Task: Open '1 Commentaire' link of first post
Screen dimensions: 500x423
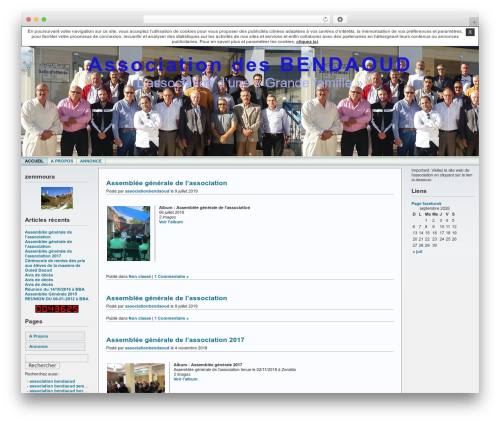Action: pos(171,277)
